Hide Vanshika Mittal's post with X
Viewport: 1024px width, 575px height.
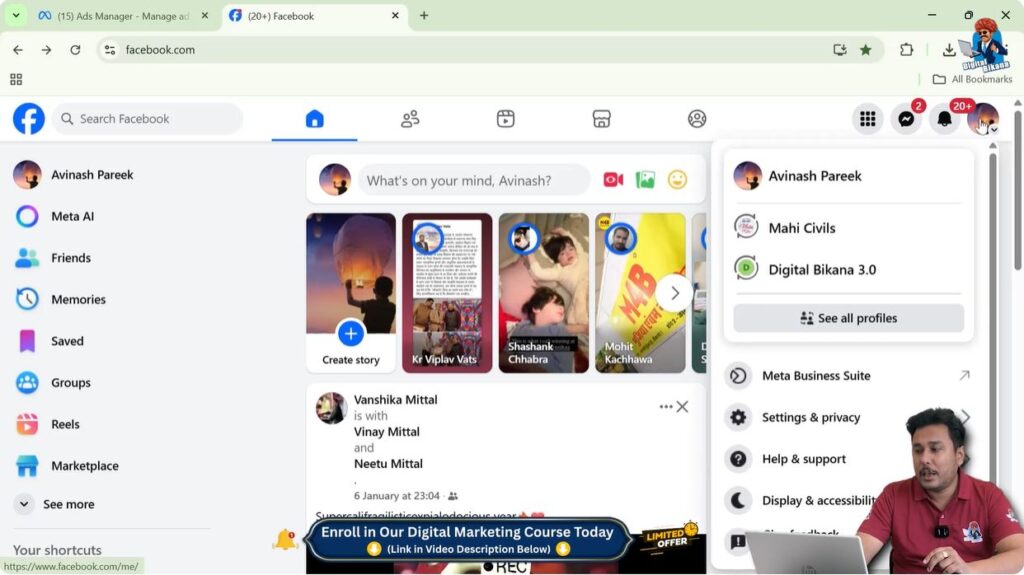(x=682, y=406)
